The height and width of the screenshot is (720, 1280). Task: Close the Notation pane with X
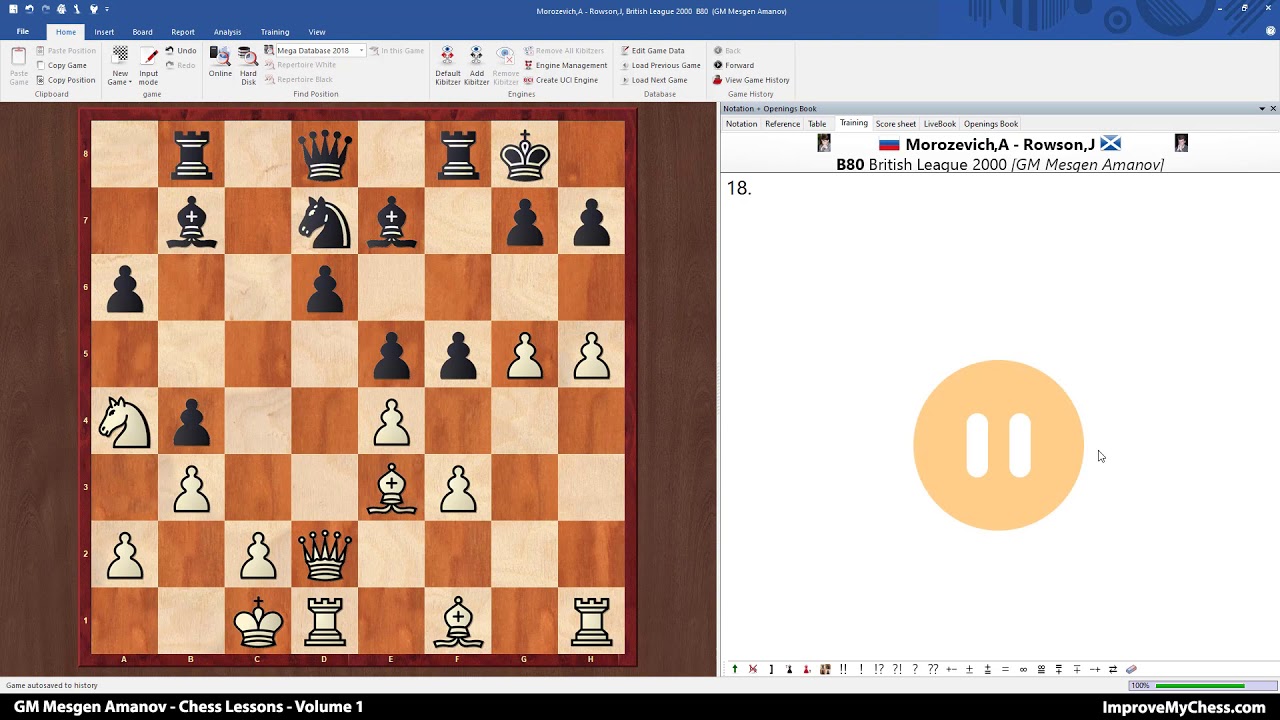[x=1273, y=108]
